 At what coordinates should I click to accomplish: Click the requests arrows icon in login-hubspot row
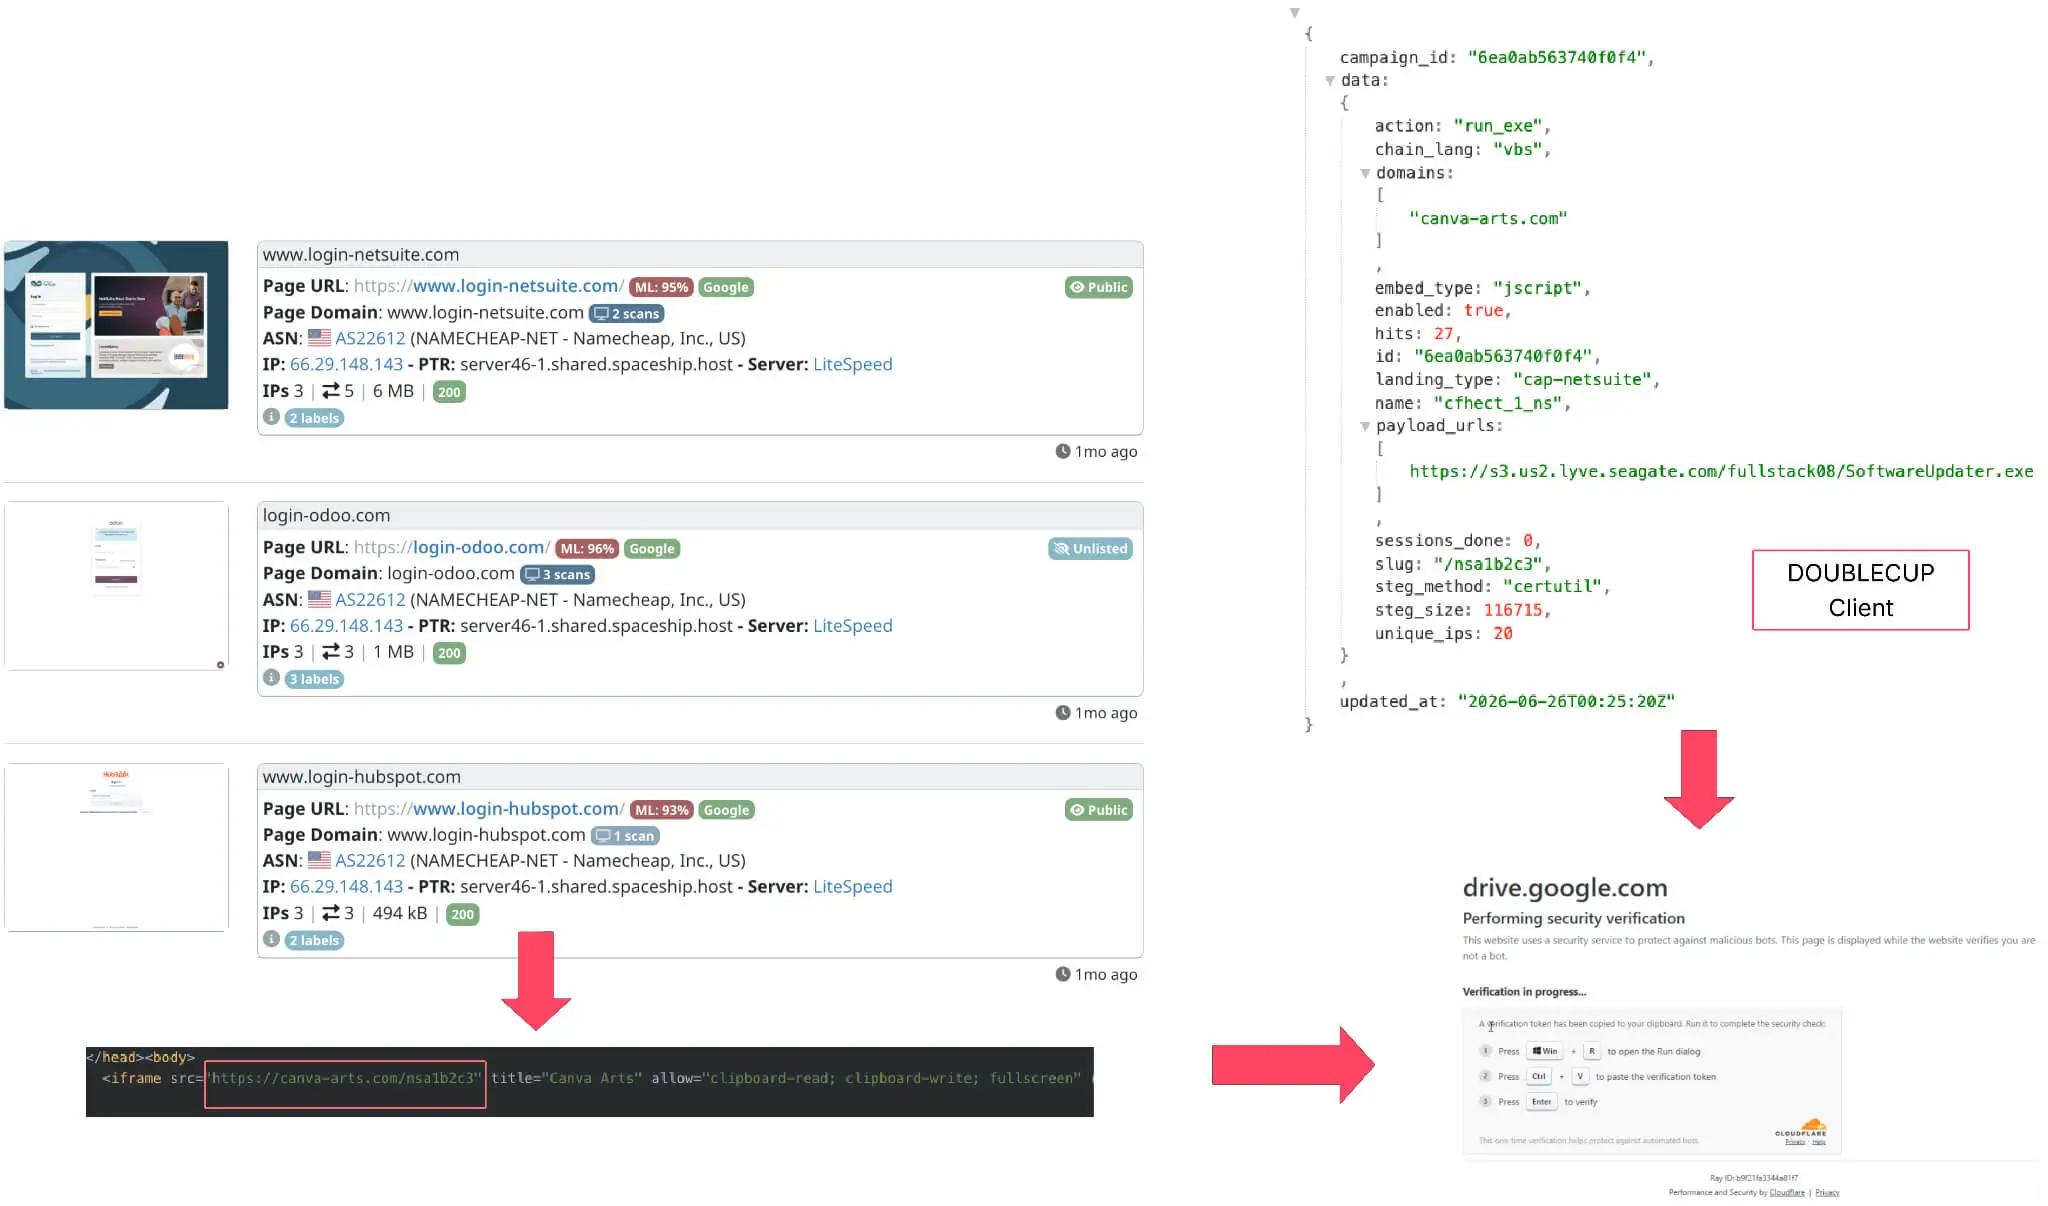tap(330, 913)
